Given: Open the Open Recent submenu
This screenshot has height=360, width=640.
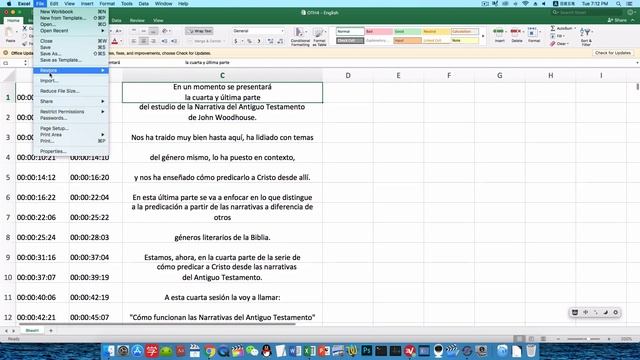Looking at the screenshot, I should click(71, 31).
